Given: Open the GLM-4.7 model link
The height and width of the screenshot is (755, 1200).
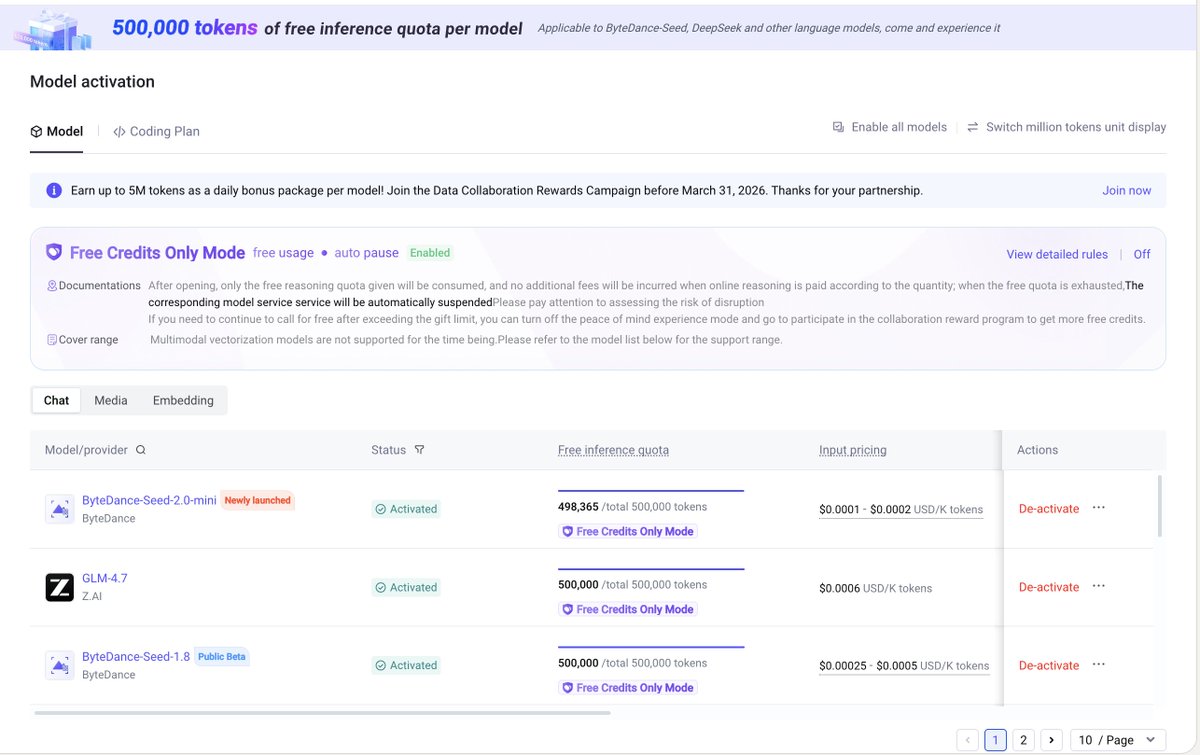Looking at the screenshot, I should click(105, 578).
